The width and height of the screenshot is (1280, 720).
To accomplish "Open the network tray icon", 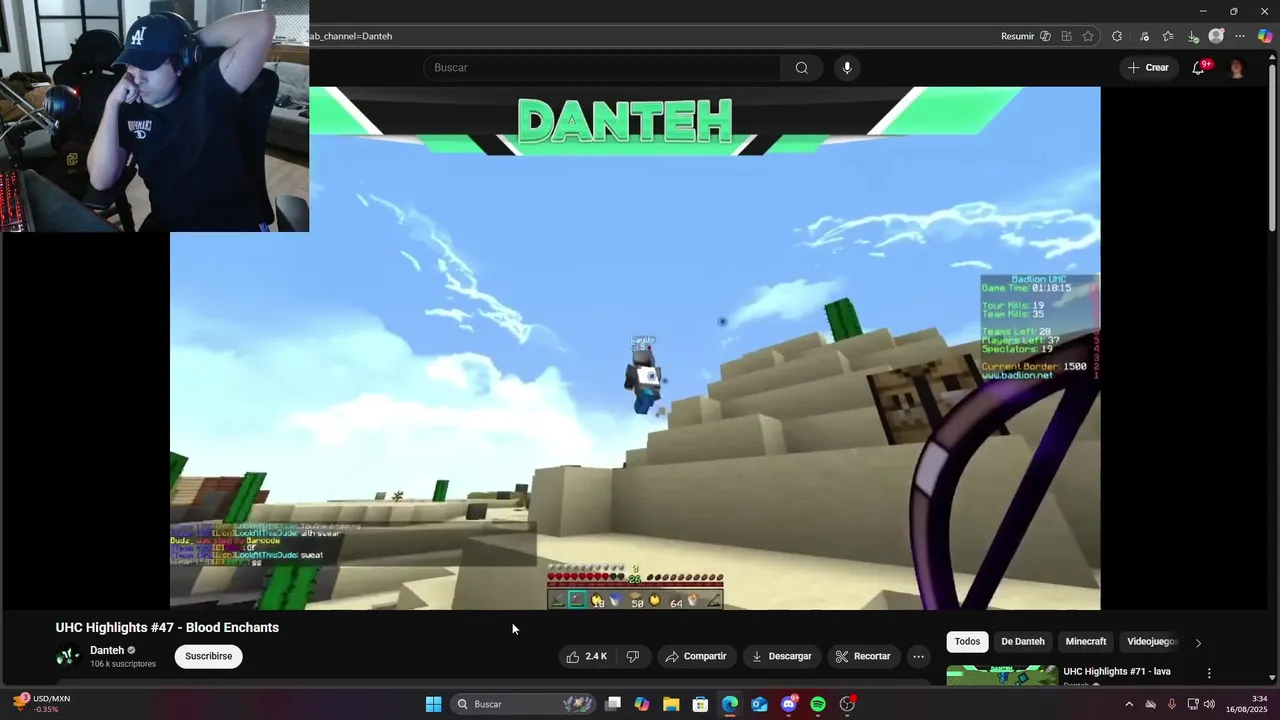I will [x=1193, y=704].
